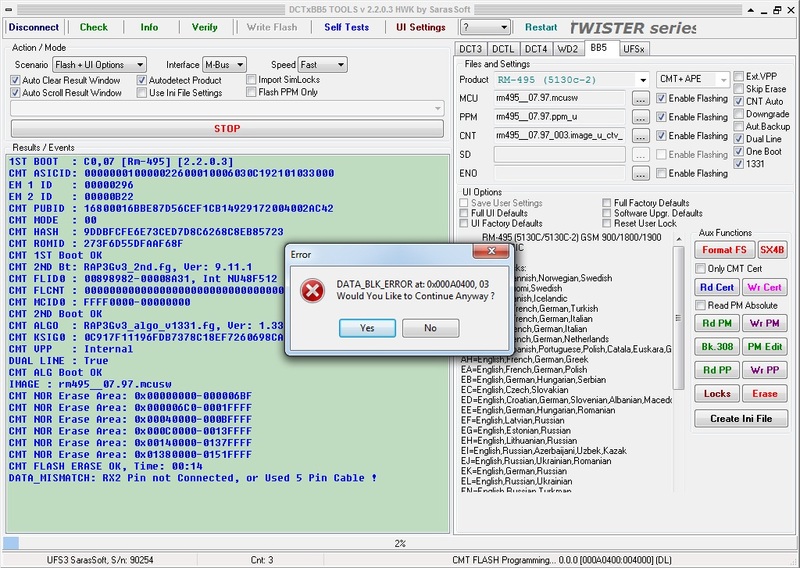Click No in the Error dialog
Viewport: 800px width, 568px height.
coord(430,328)
